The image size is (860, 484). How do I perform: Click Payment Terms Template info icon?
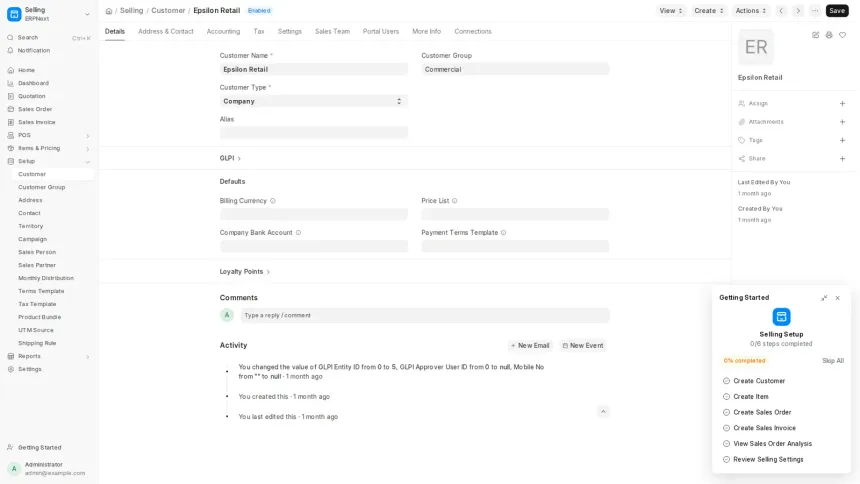[503, 233]
